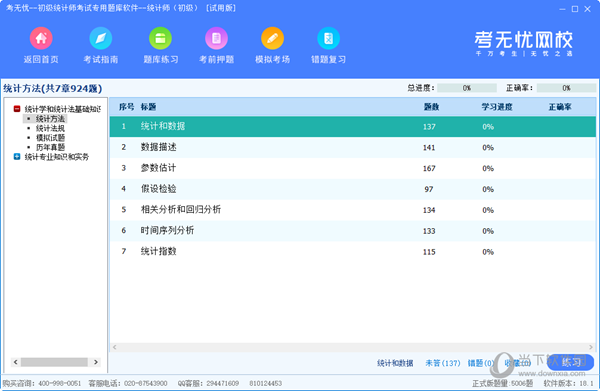This screenshot has height=391, width=600.
Task: Click the 正确率 column header
Action: (x=560, y=107)
